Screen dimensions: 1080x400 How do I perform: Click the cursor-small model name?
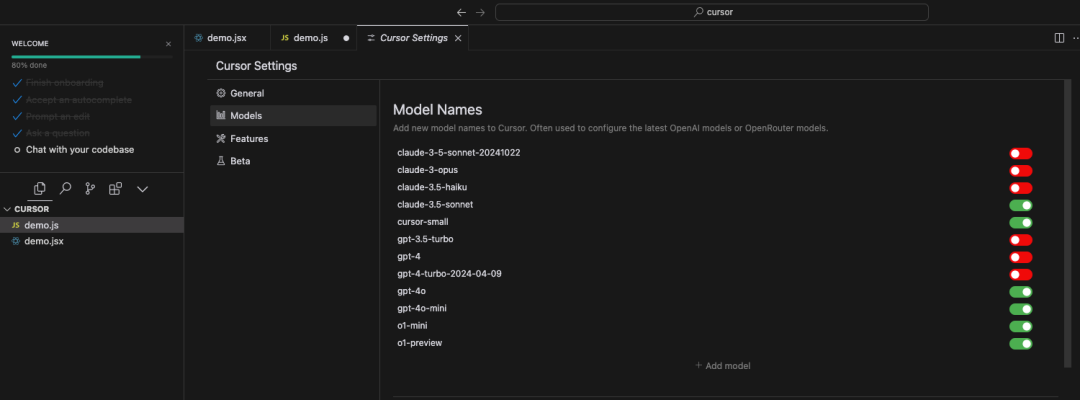424,222
